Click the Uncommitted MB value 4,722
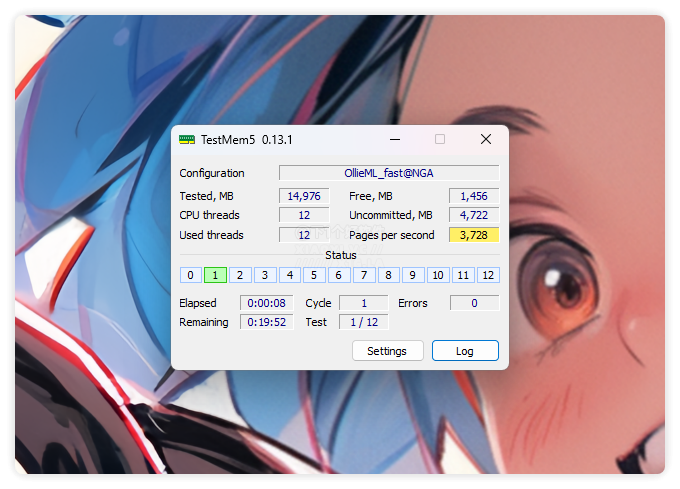 [x=474, y=215]
